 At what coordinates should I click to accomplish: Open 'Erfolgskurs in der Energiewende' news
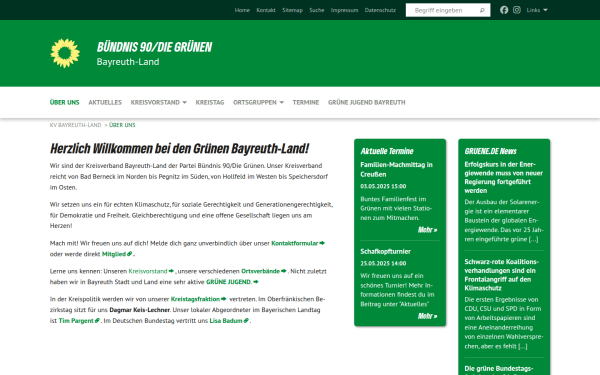click(504, 177)
